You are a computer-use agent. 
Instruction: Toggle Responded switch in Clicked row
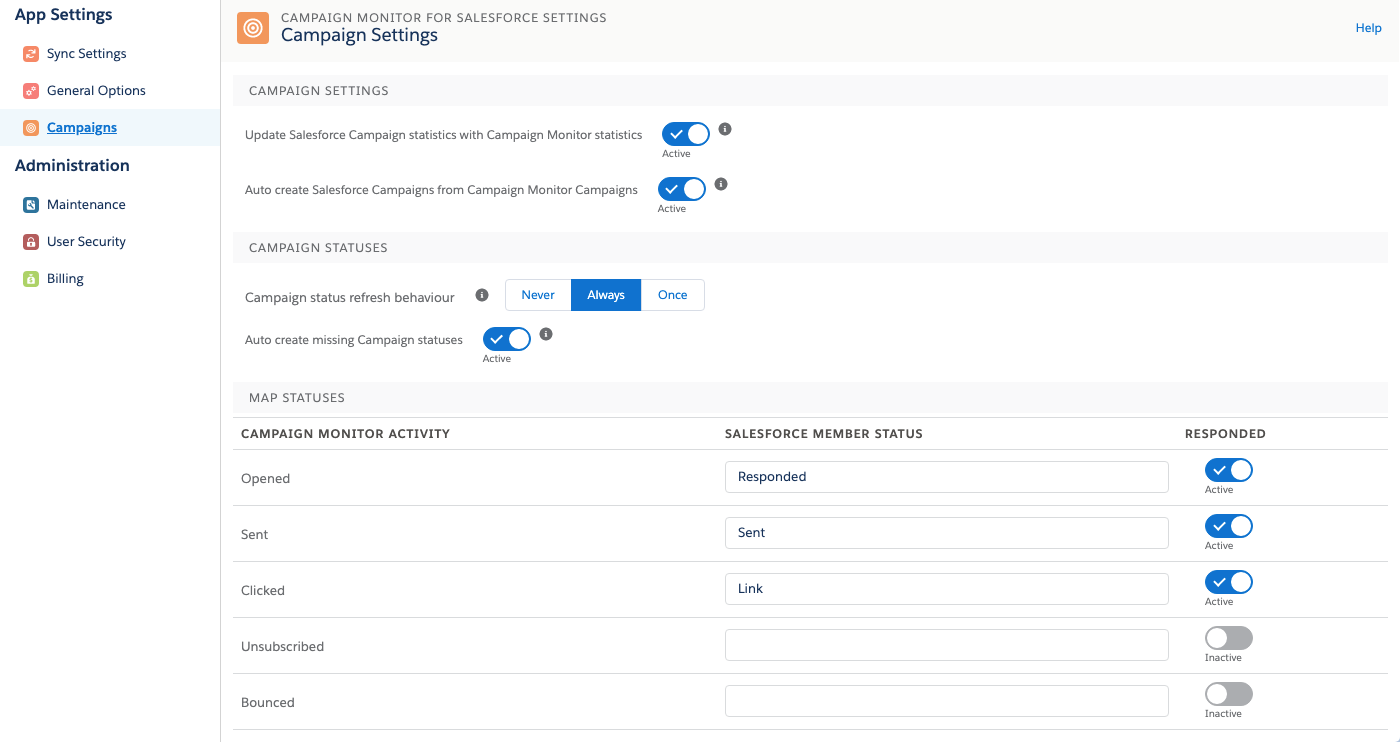(x=1229, y=582)
